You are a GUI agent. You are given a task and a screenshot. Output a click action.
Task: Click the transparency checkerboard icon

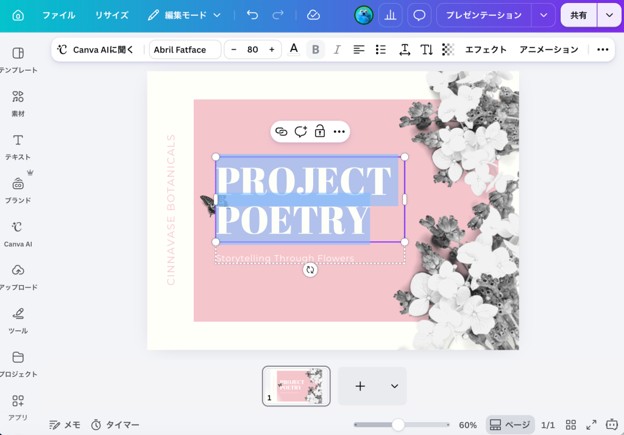[x=448, y=50]
